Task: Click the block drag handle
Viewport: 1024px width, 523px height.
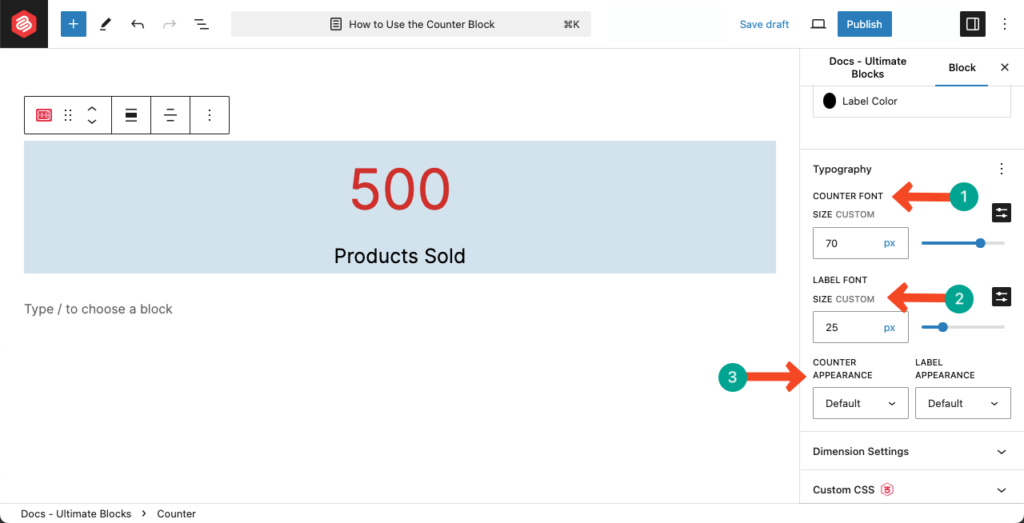Action: tap(68, 115)
